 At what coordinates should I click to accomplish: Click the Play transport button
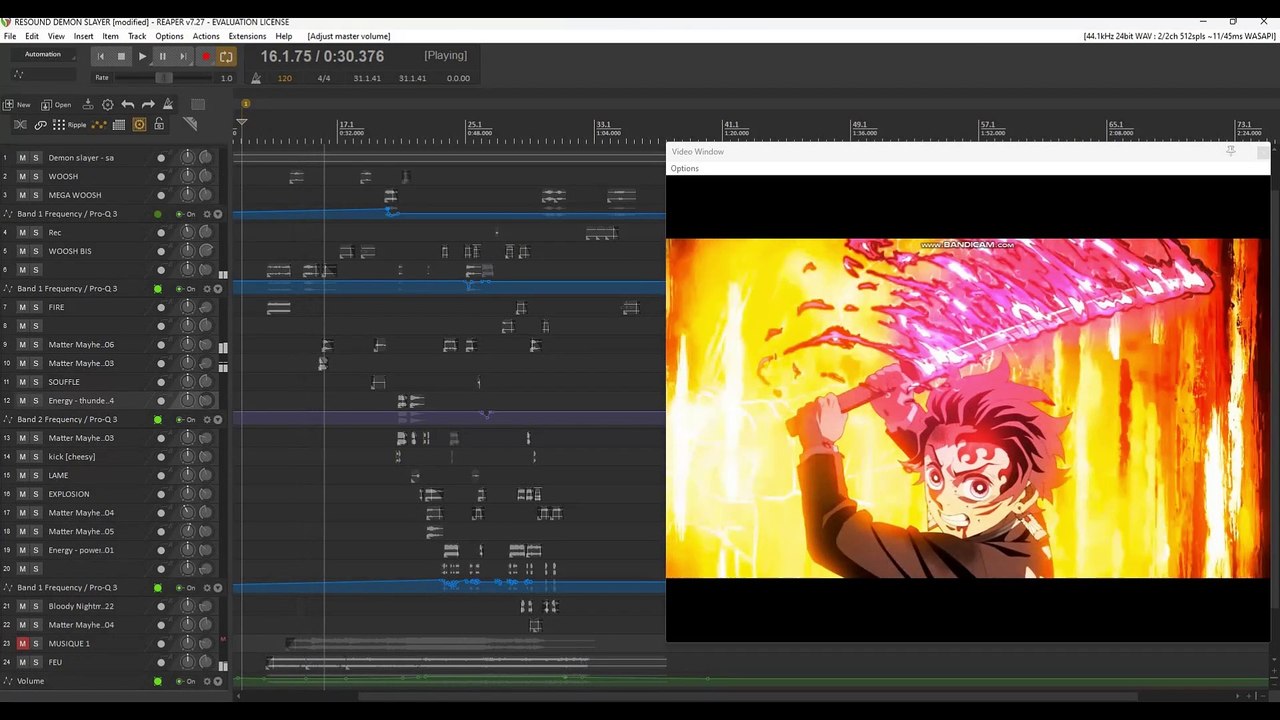[143, 57]
